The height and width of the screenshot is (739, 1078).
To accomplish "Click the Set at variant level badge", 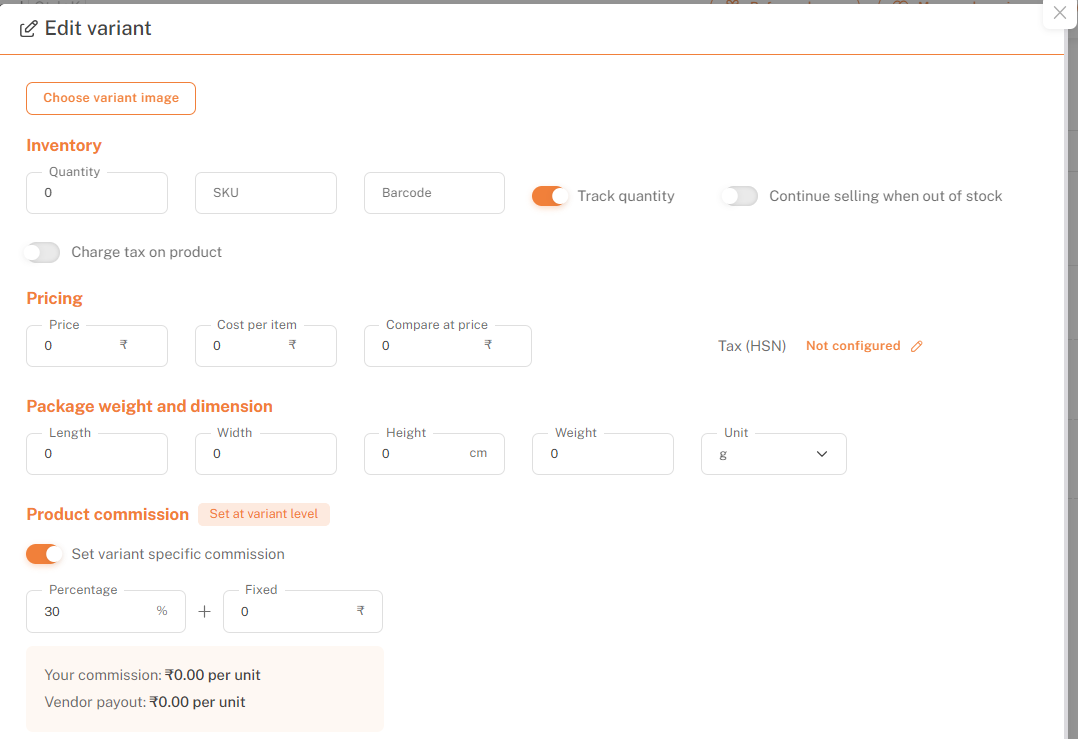I will pyautogui.click(x=264, y=514).
